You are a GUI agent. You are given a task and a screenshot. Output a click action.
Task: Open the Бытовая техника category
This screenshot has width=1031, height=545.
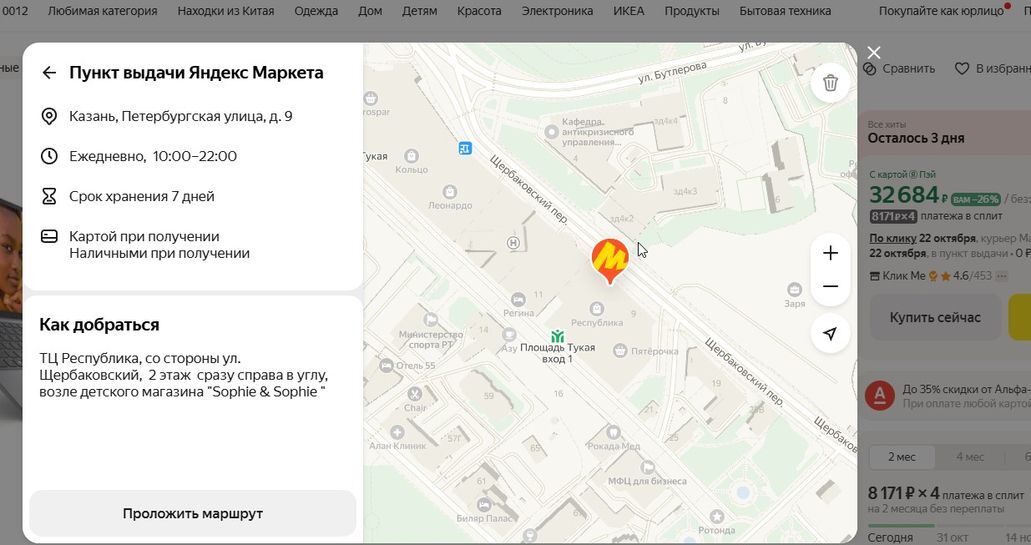coord(784,11)
